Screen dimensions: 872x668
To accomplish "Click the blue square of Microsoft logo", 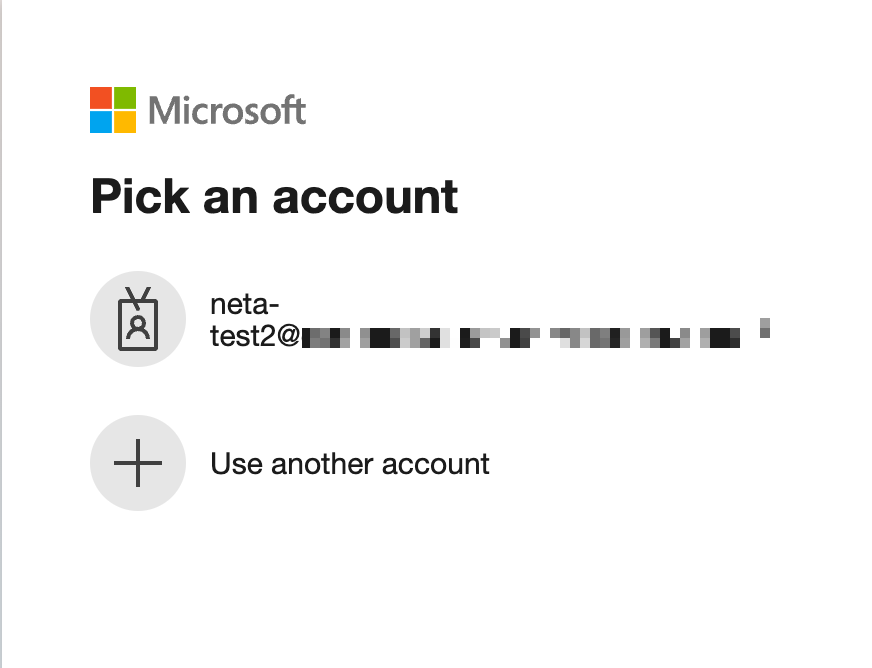I will tap(101, 122).
